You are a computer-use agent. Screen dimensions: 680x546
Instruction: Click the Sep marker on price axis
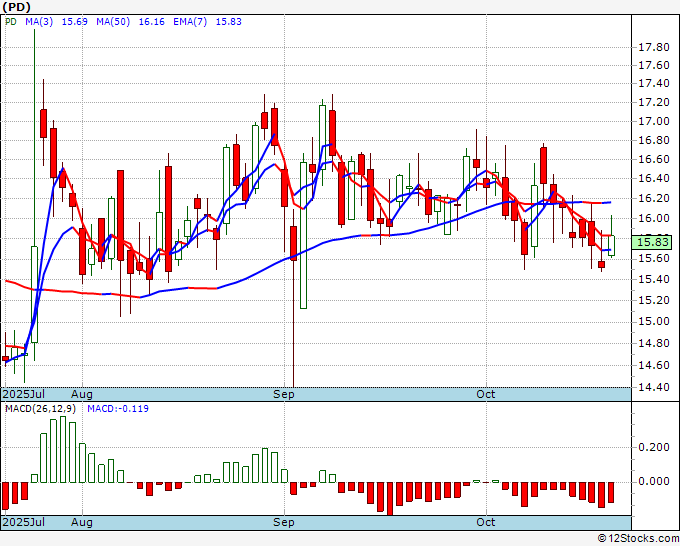click(285, 395)
